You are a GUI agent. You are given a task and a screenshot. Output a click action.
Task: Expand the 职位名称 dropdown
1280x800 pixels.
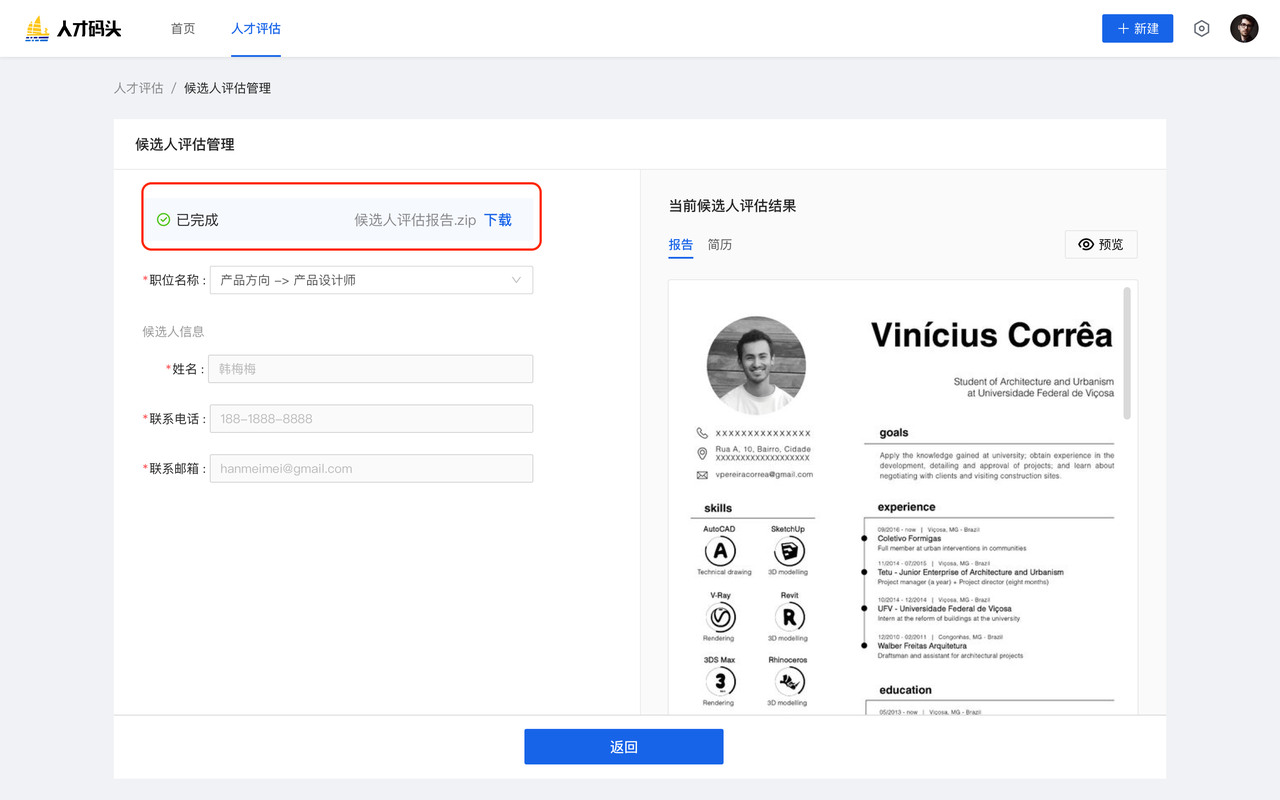371,280
